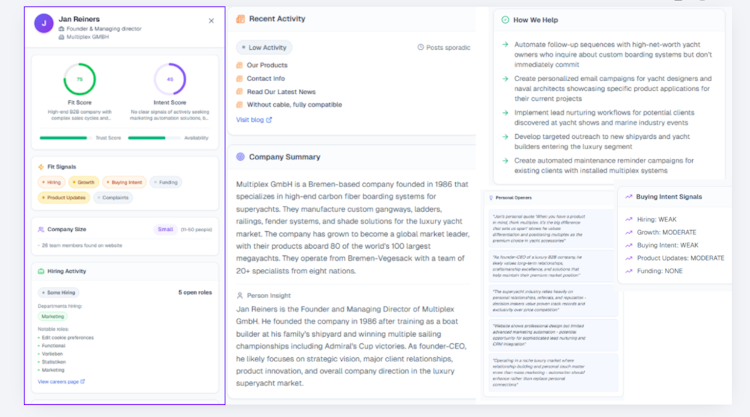Click the Buying Intent Signals trend icon
The image size is (750, 417).
pos(629,197)
